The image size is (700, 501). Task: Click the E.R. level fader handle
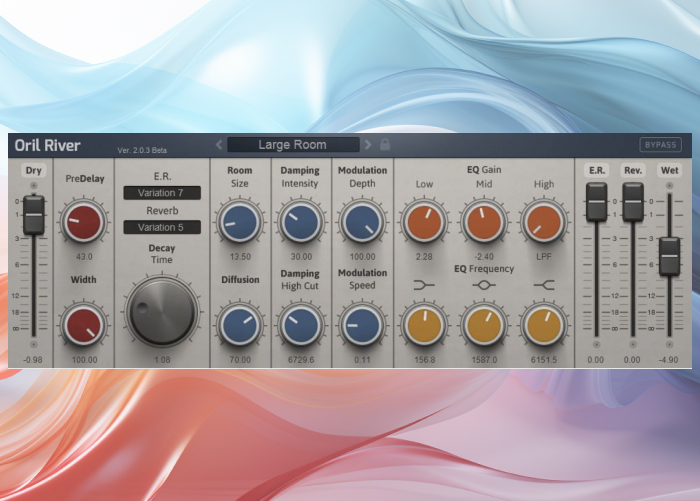pos(596,202)
